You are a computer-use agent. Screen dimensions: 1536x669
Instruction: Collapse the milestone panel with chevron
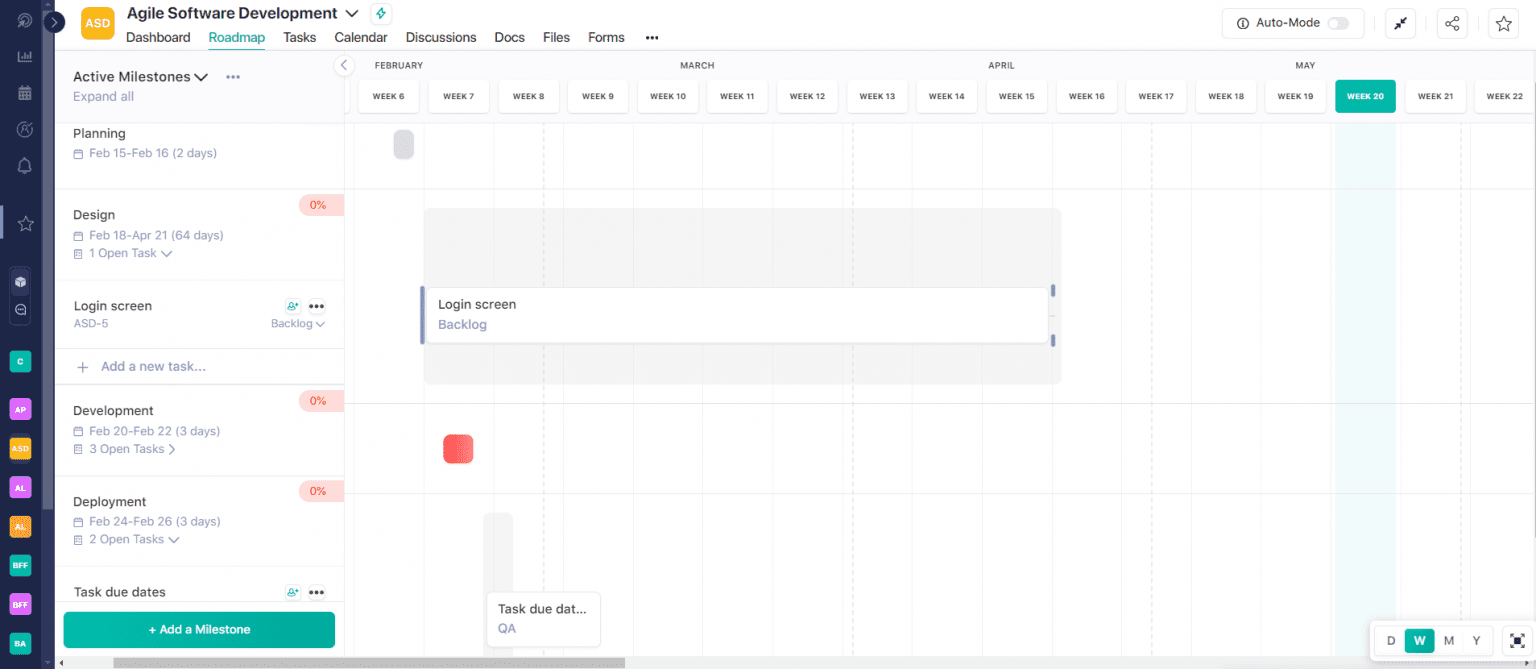(x=344, y=65)
